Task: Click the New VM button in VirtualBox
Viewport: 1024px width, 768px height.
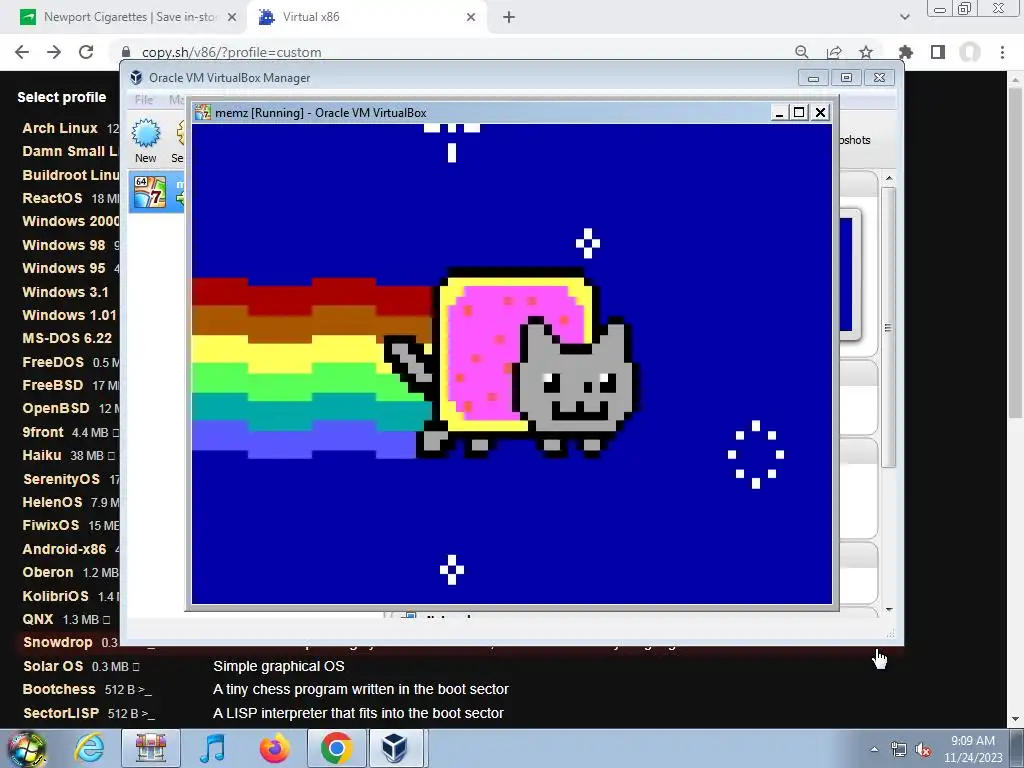Action: 146,141
